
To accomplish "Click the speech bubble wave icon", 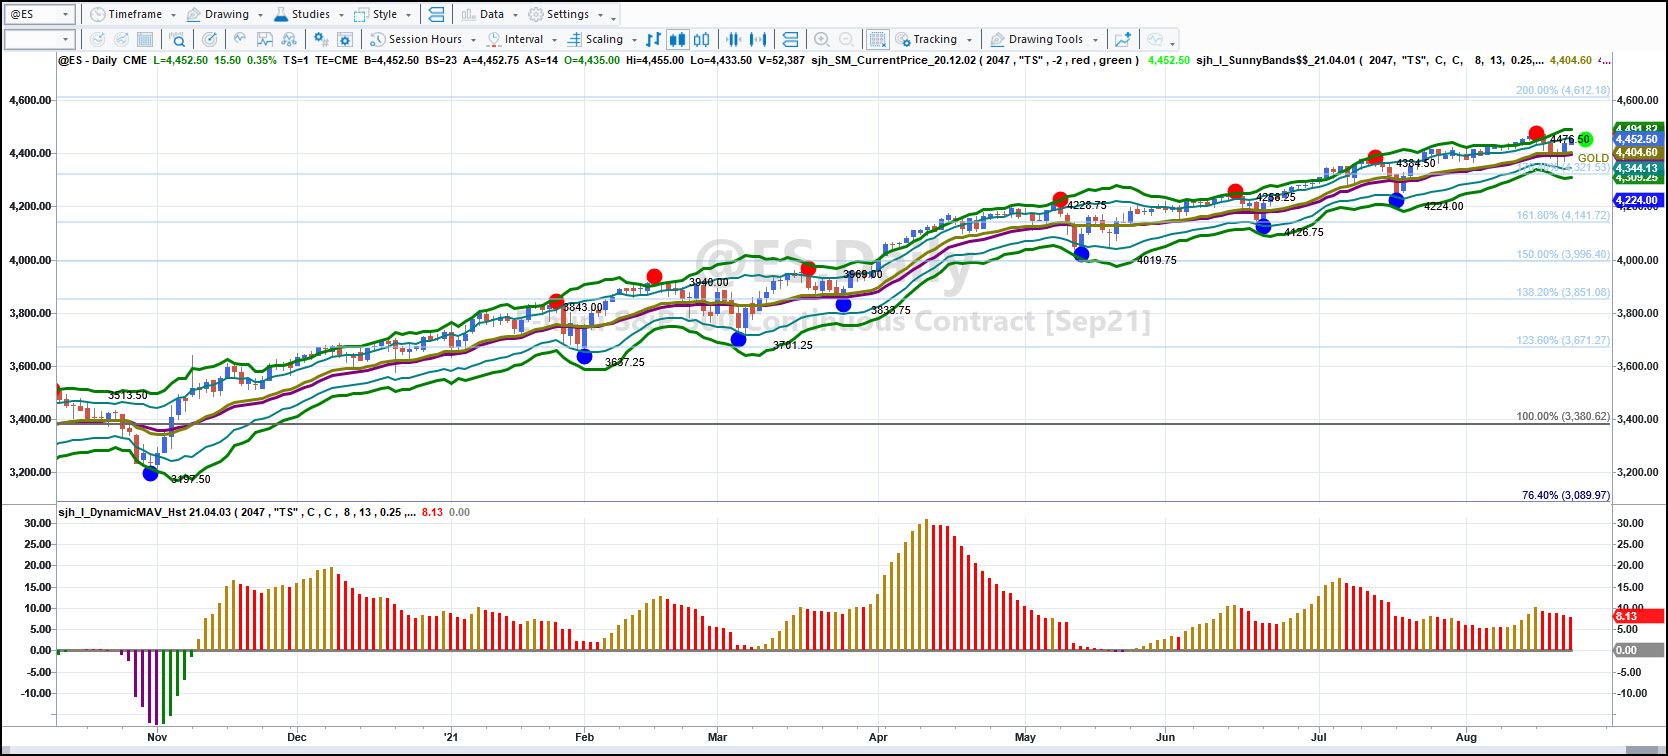I will click(x=240, y=40).
